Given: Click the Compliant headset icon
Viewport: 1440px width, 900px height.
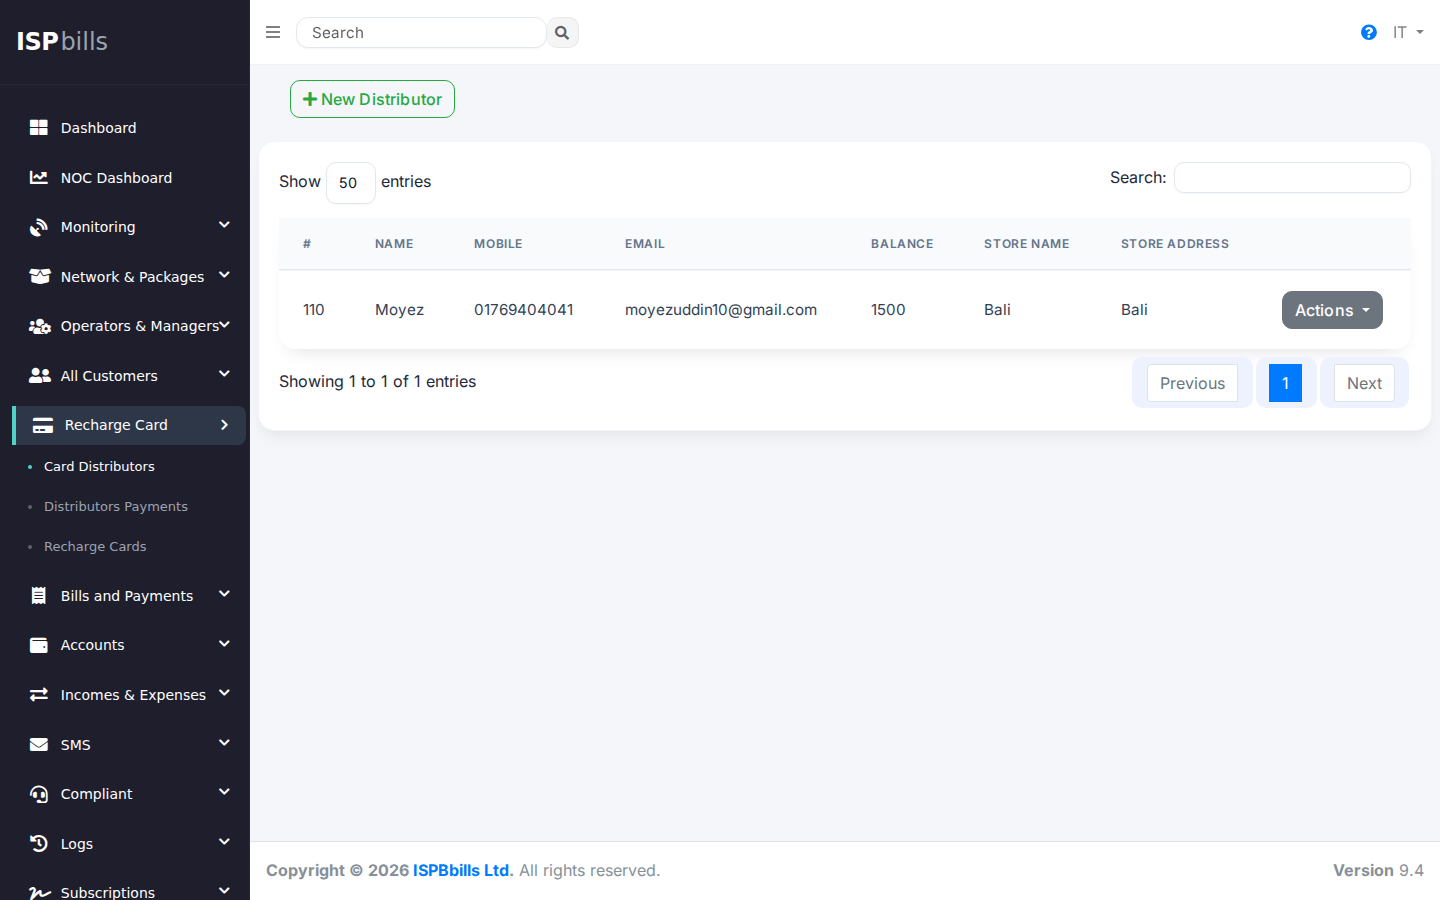Looking at the screenshot, I should pyautogui.click(x=39, y=794).
